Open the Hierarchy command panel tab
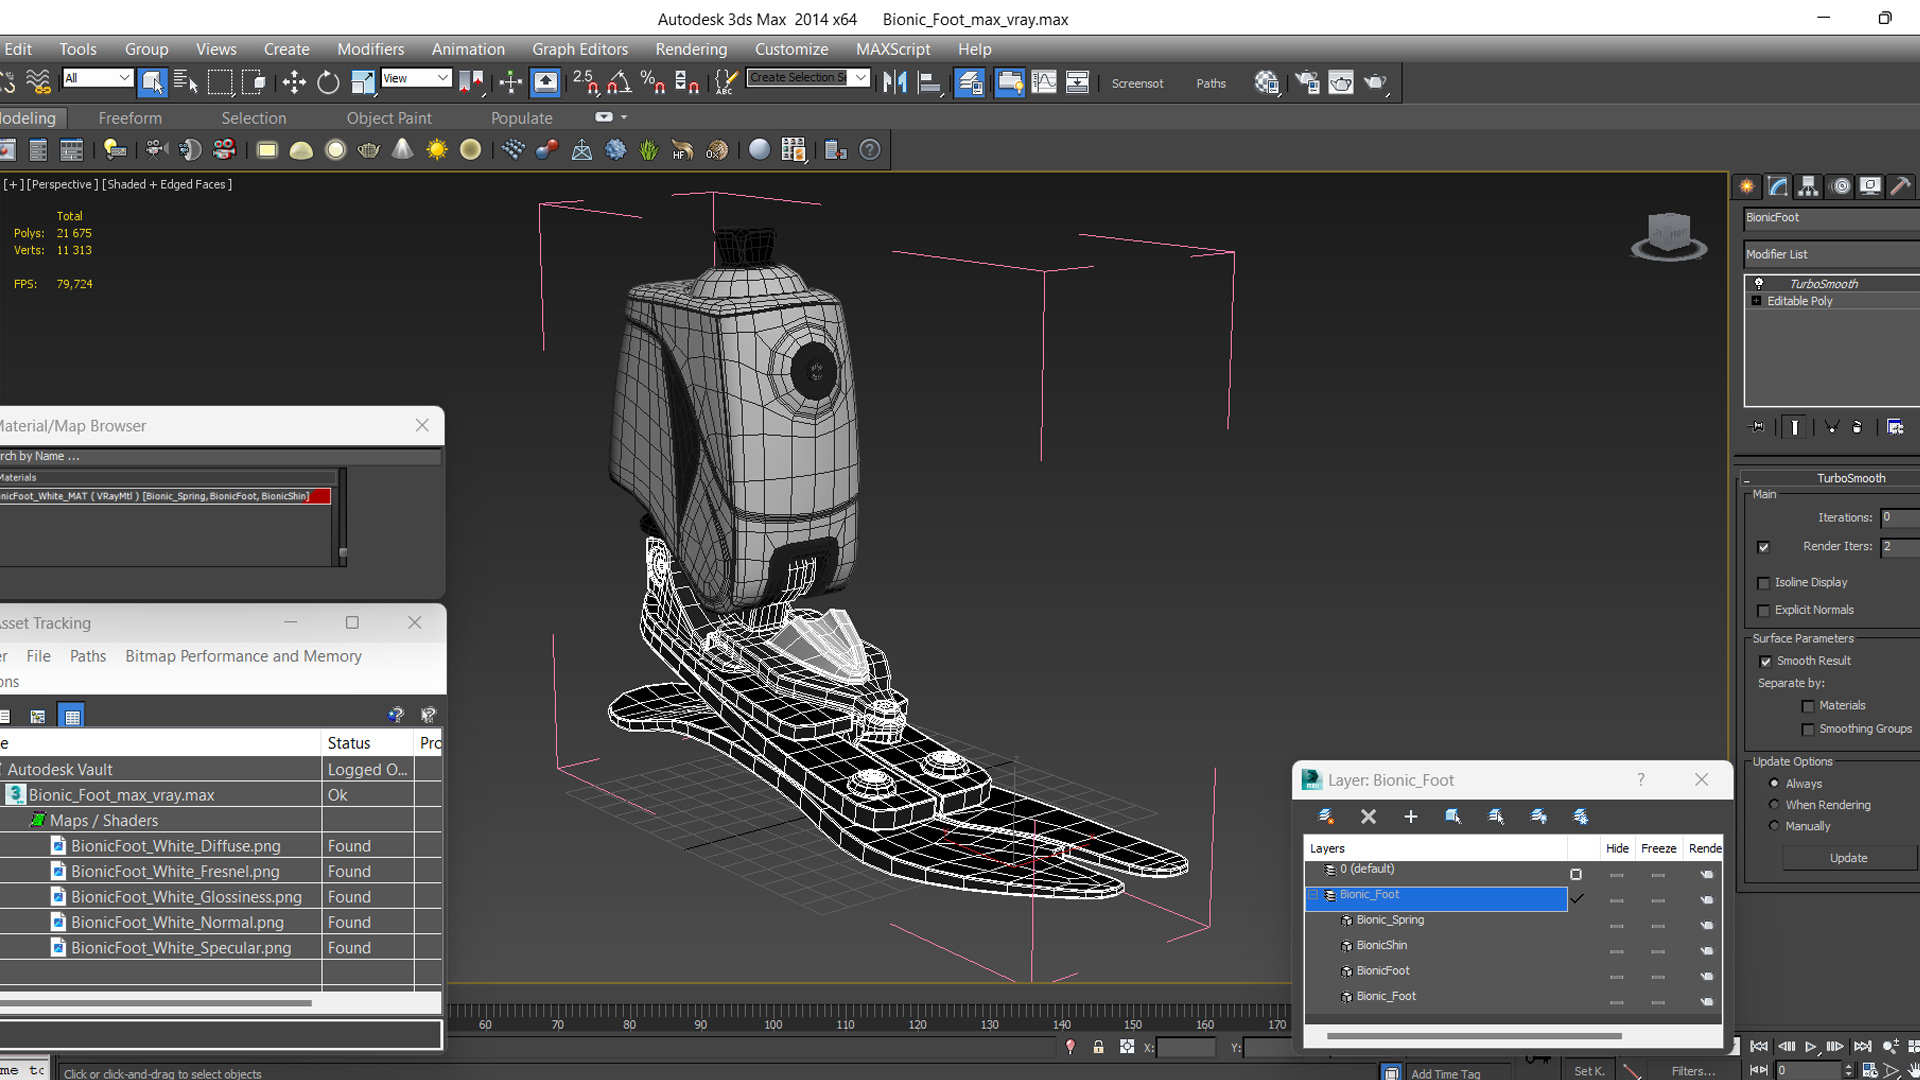1920x1080 pixels. coord(1808,186)
